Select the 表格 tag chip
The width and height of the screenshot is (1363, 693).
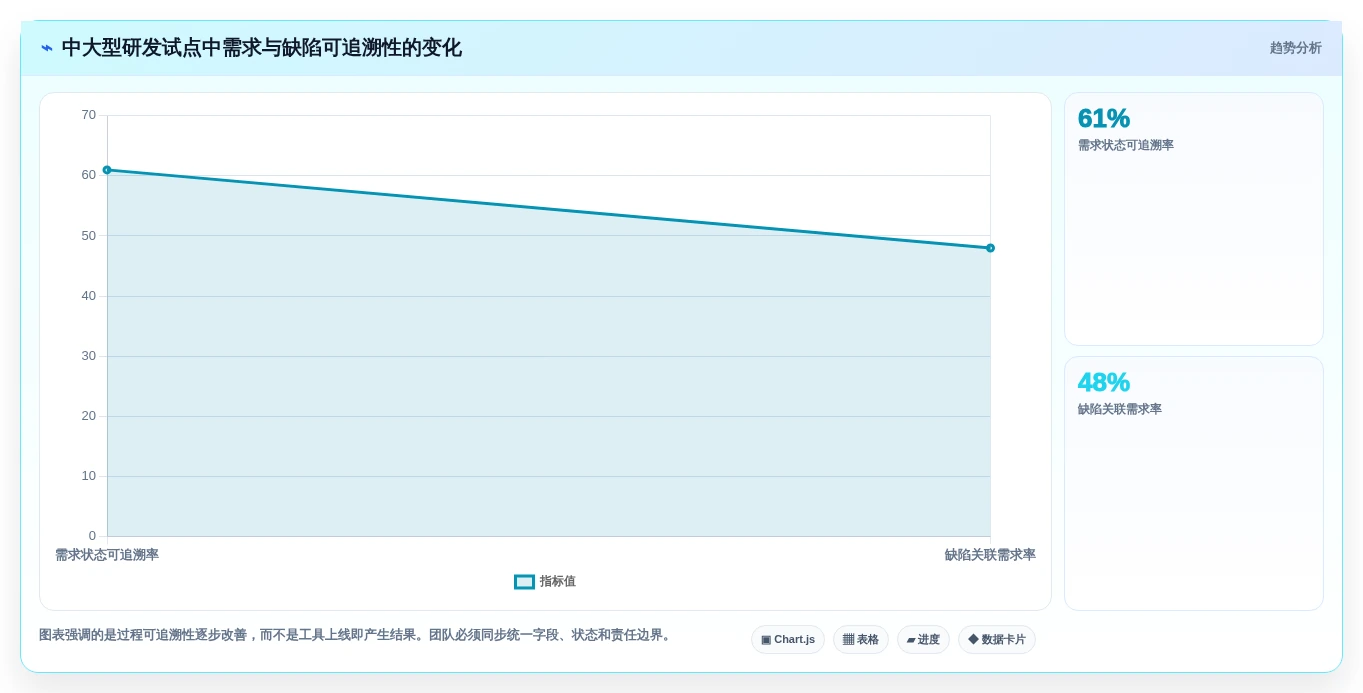[x=861, y=640]
